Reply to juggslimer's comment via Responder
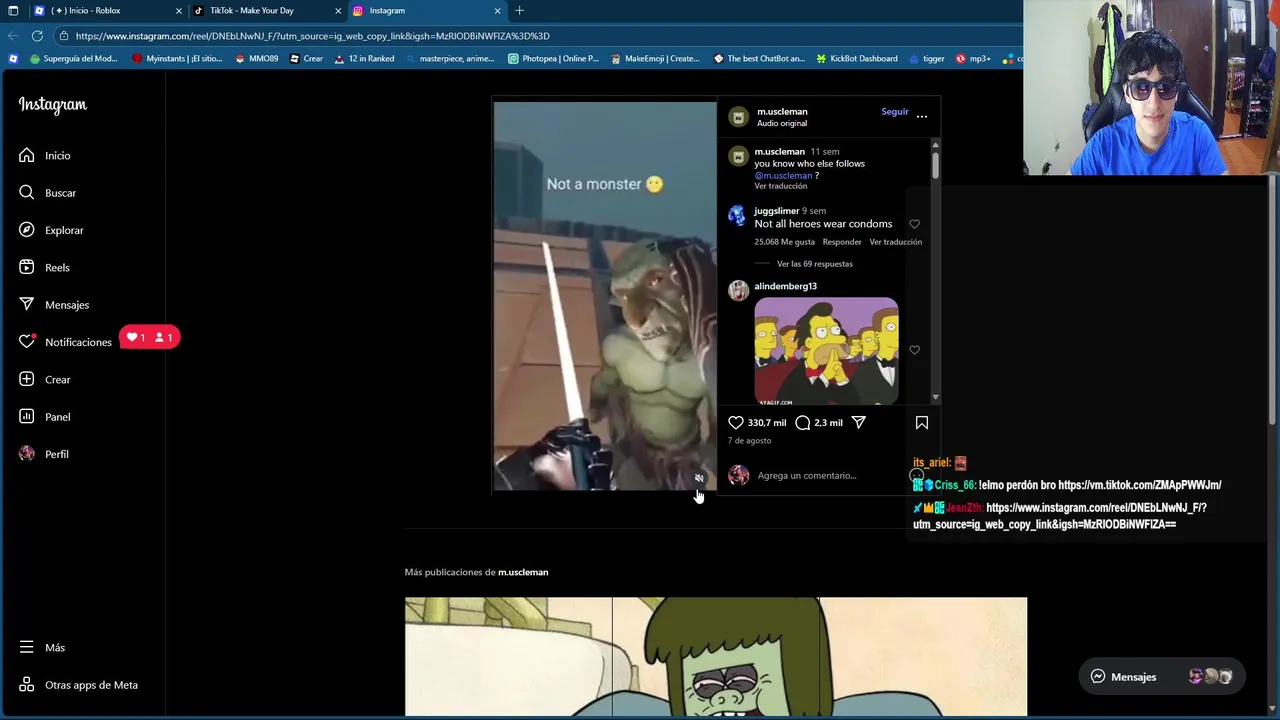This screenshot has width=1280, height=720. 842,242
